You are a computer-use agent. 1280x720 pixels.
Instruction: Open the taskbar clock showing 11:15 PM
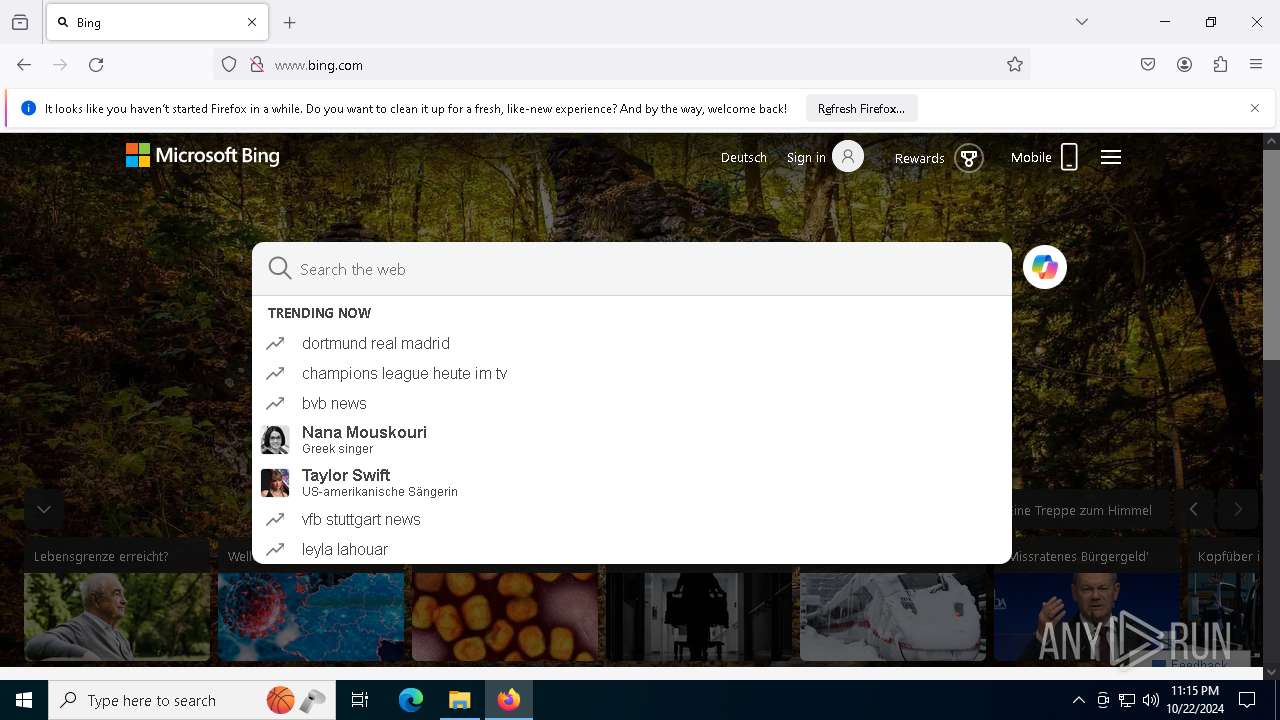point(1194,700)
